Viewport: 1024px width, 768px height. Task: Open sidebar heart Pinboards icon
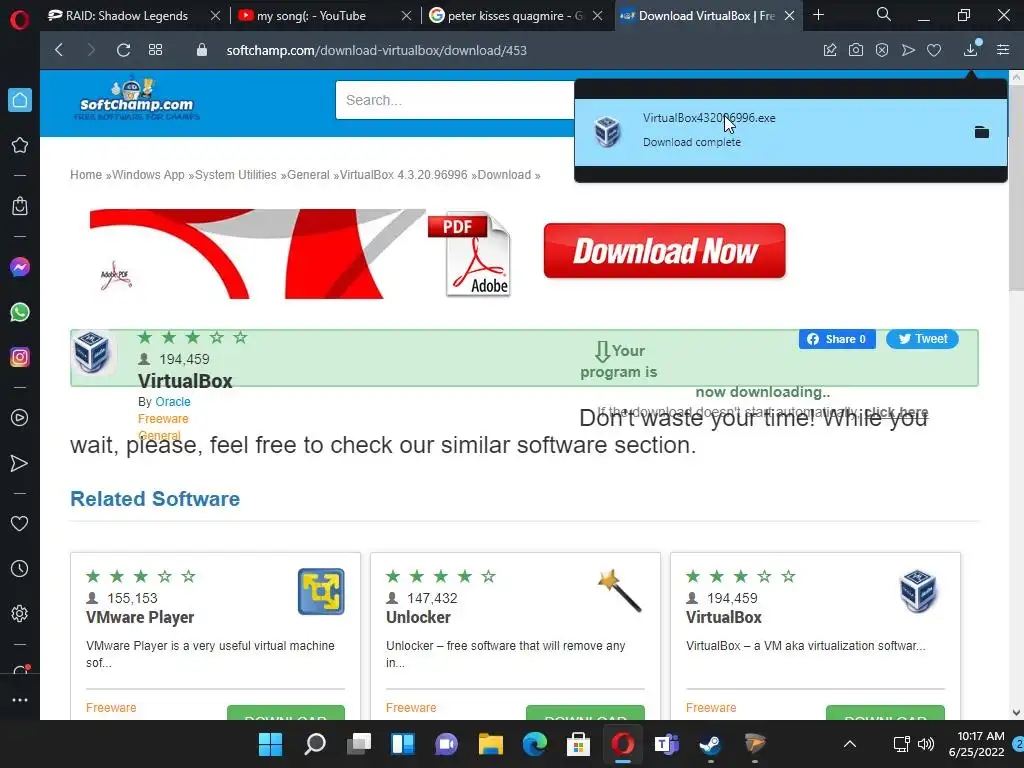20,524
